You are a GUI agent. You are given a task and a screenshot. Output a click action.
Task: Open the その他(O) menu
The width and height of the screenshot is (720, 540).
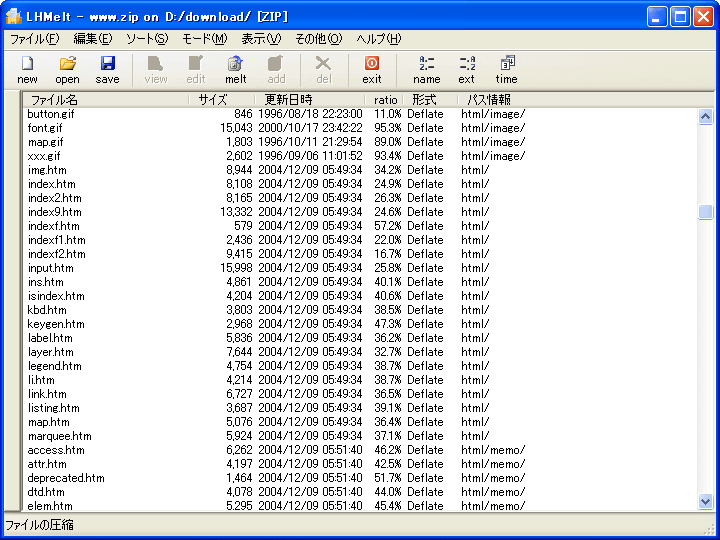319,39
